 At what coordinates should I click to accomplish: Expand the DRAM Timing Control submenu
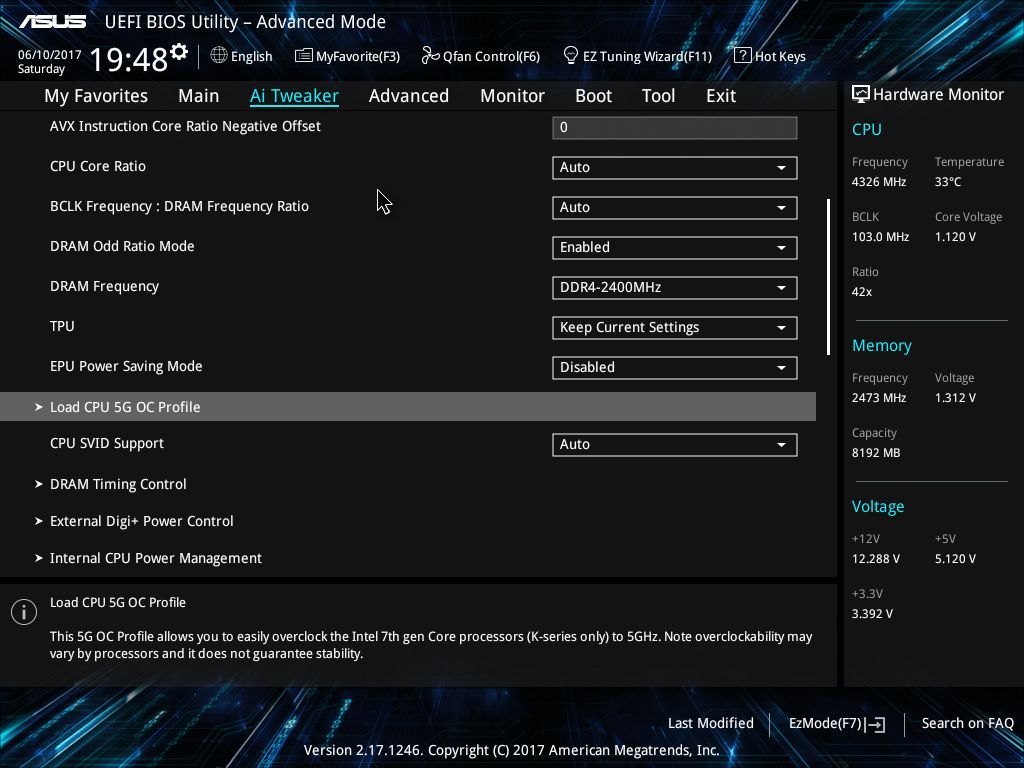118,484
